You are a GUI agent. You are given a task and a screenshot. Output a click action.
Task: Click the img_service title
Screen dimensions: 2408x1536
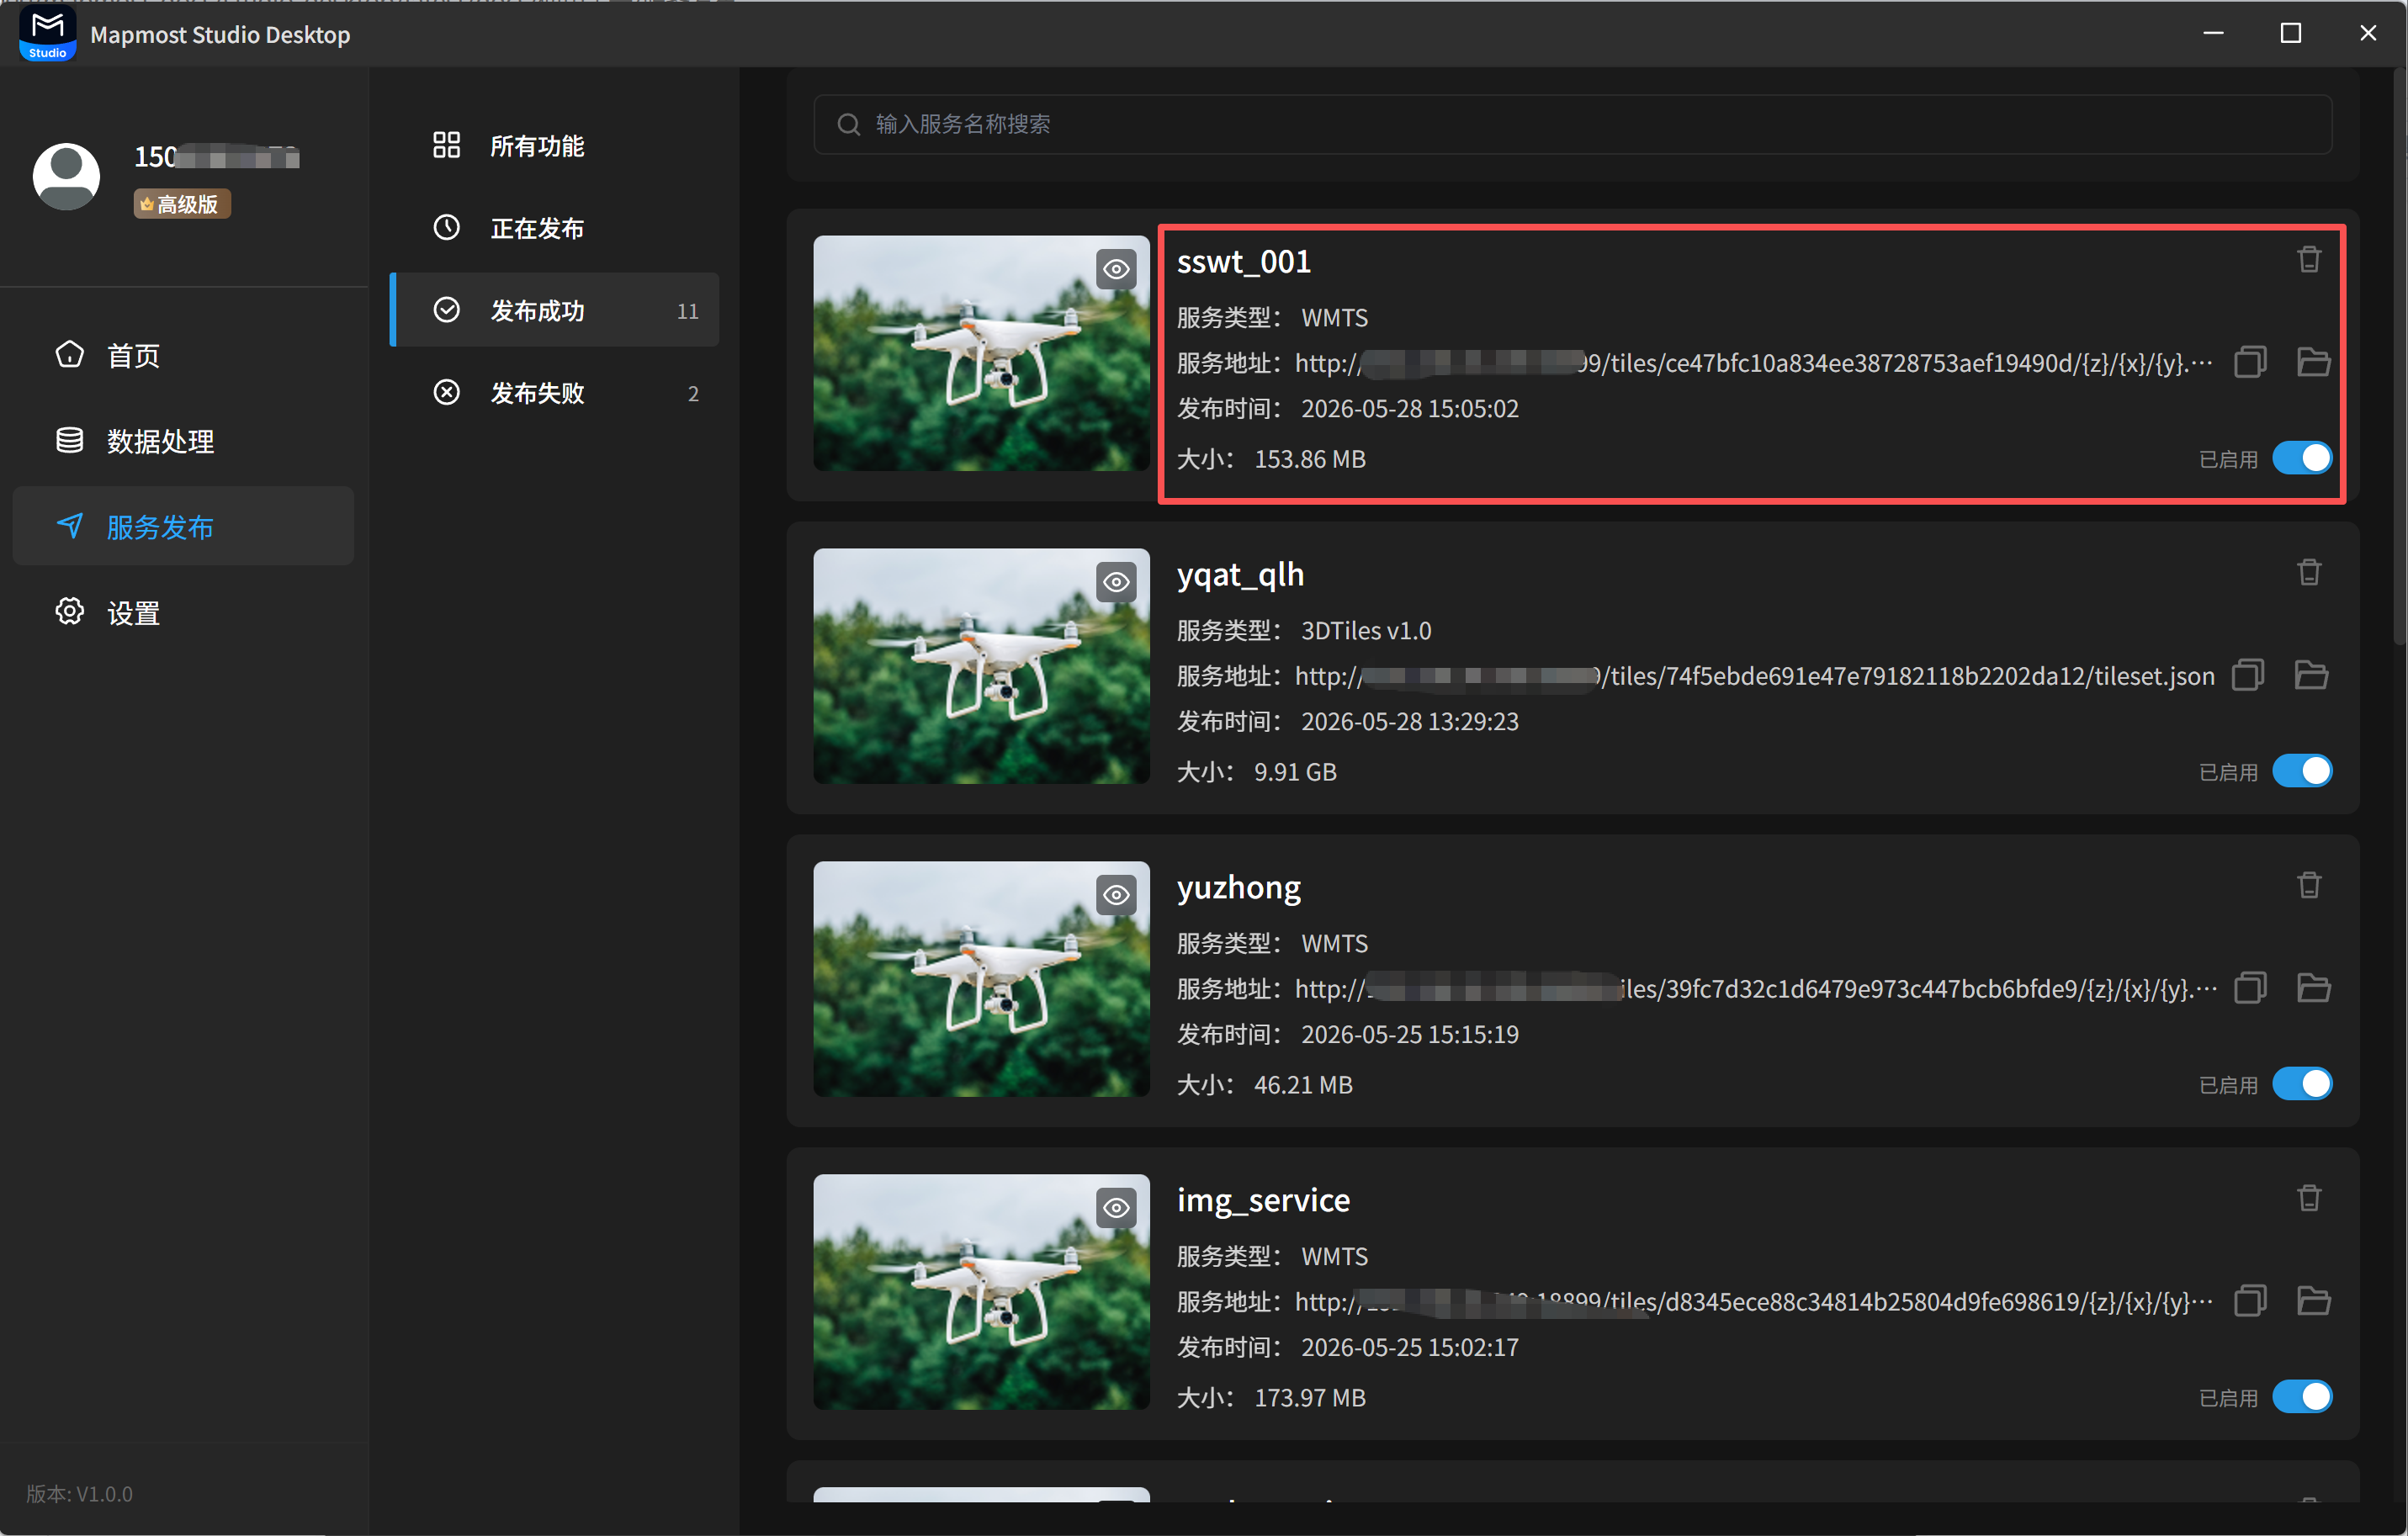pyautogui.click(x=1263, y=1200)
